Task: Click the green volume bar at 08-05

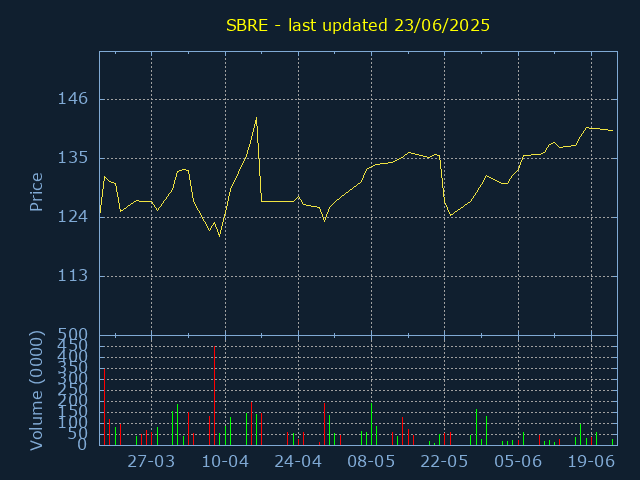Action: pos(371,424)
